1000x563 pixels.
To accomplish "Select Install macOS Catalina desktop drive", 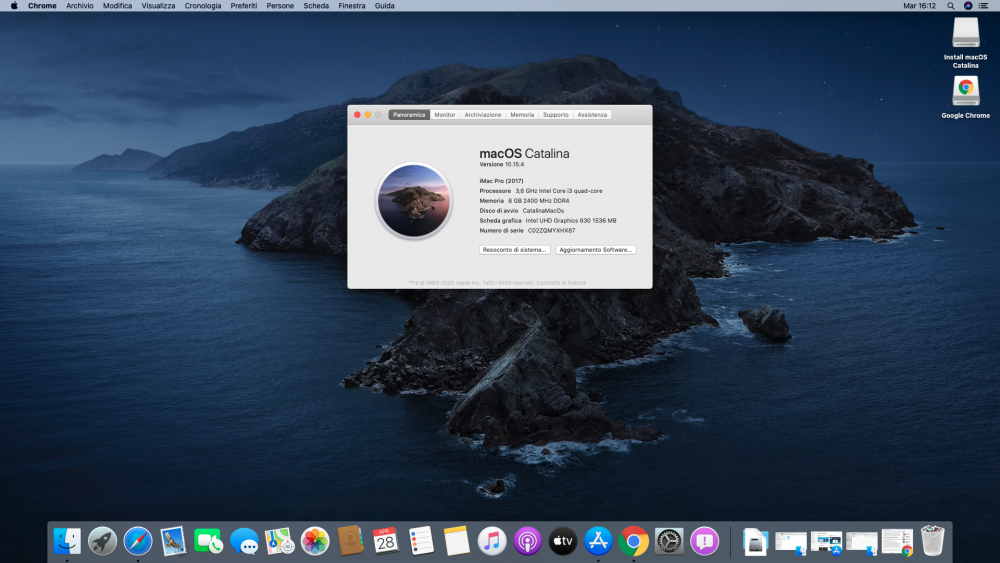I will (x=966, y=42).
